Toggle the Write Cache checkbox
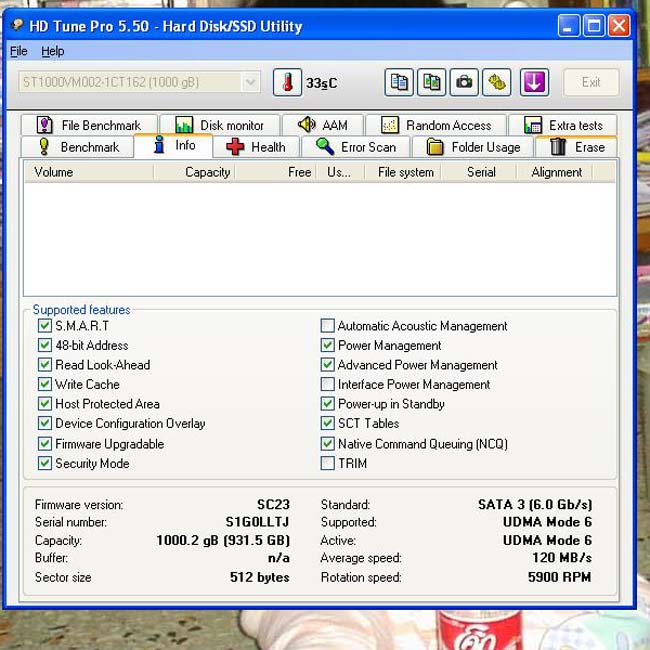Viewport: 650px width, 650px height. 44,384
